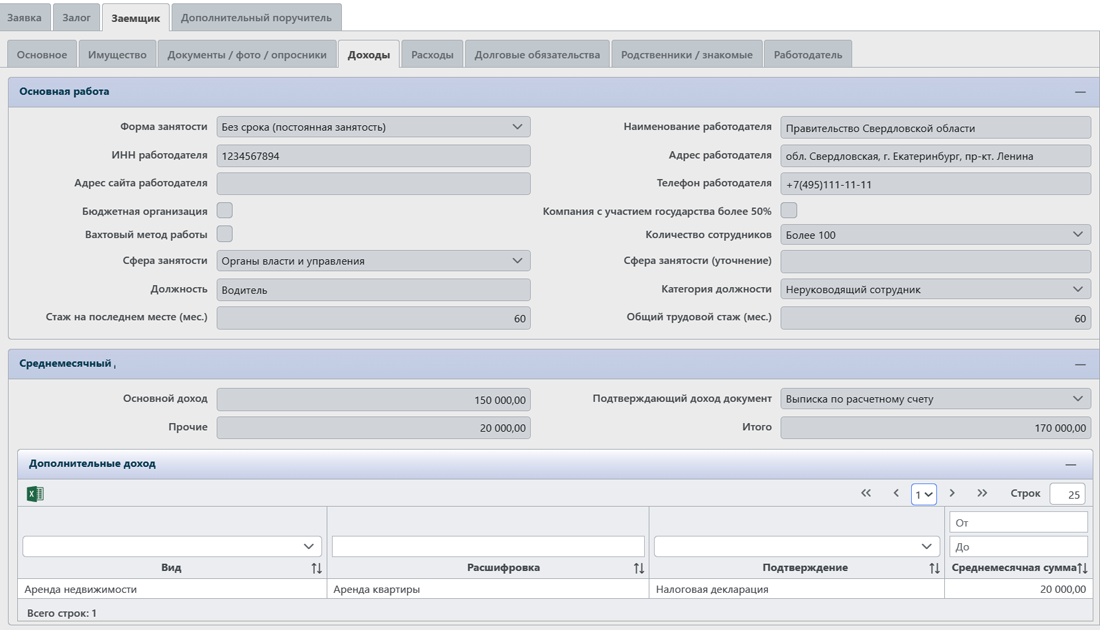Sort table by Подтверждение column

point(934,568)
